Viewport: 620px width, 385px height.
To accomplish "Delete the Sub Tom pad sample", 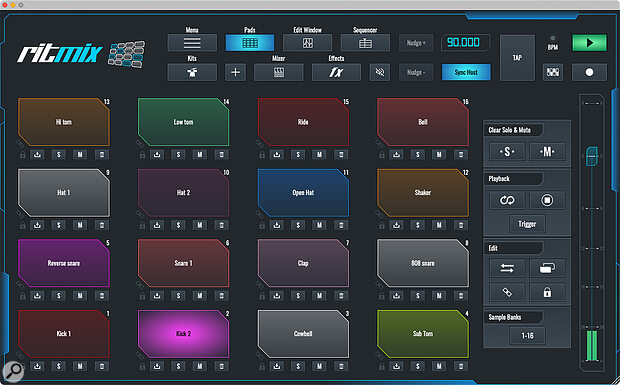I will click(461, 366).
